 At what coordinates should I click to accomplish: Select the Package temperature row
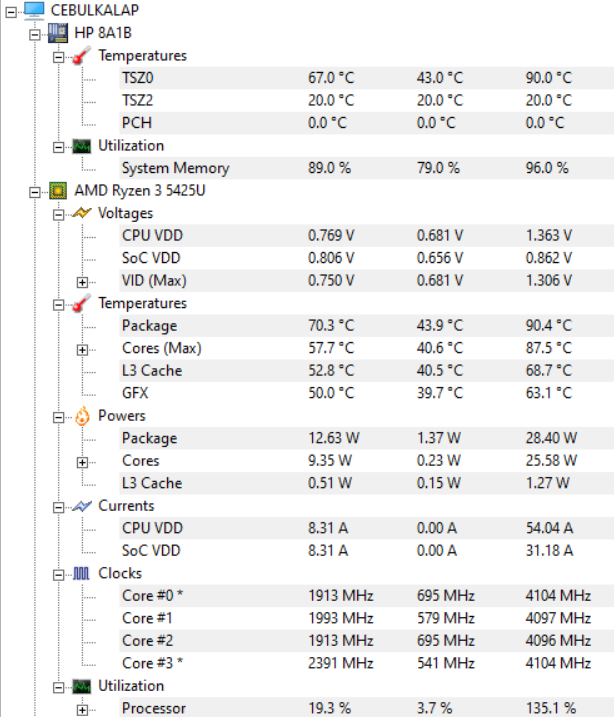[367, 326]
